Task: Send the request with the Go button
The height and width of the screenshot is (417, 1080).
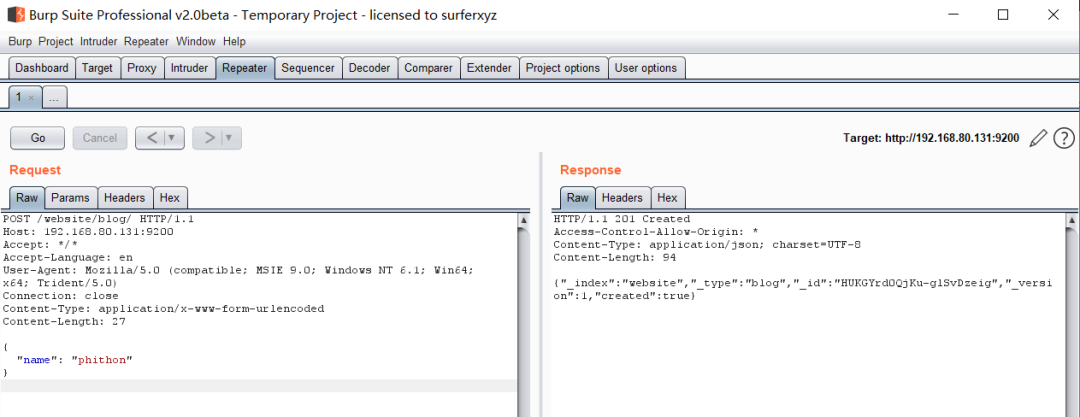Action: pos(38,138)
